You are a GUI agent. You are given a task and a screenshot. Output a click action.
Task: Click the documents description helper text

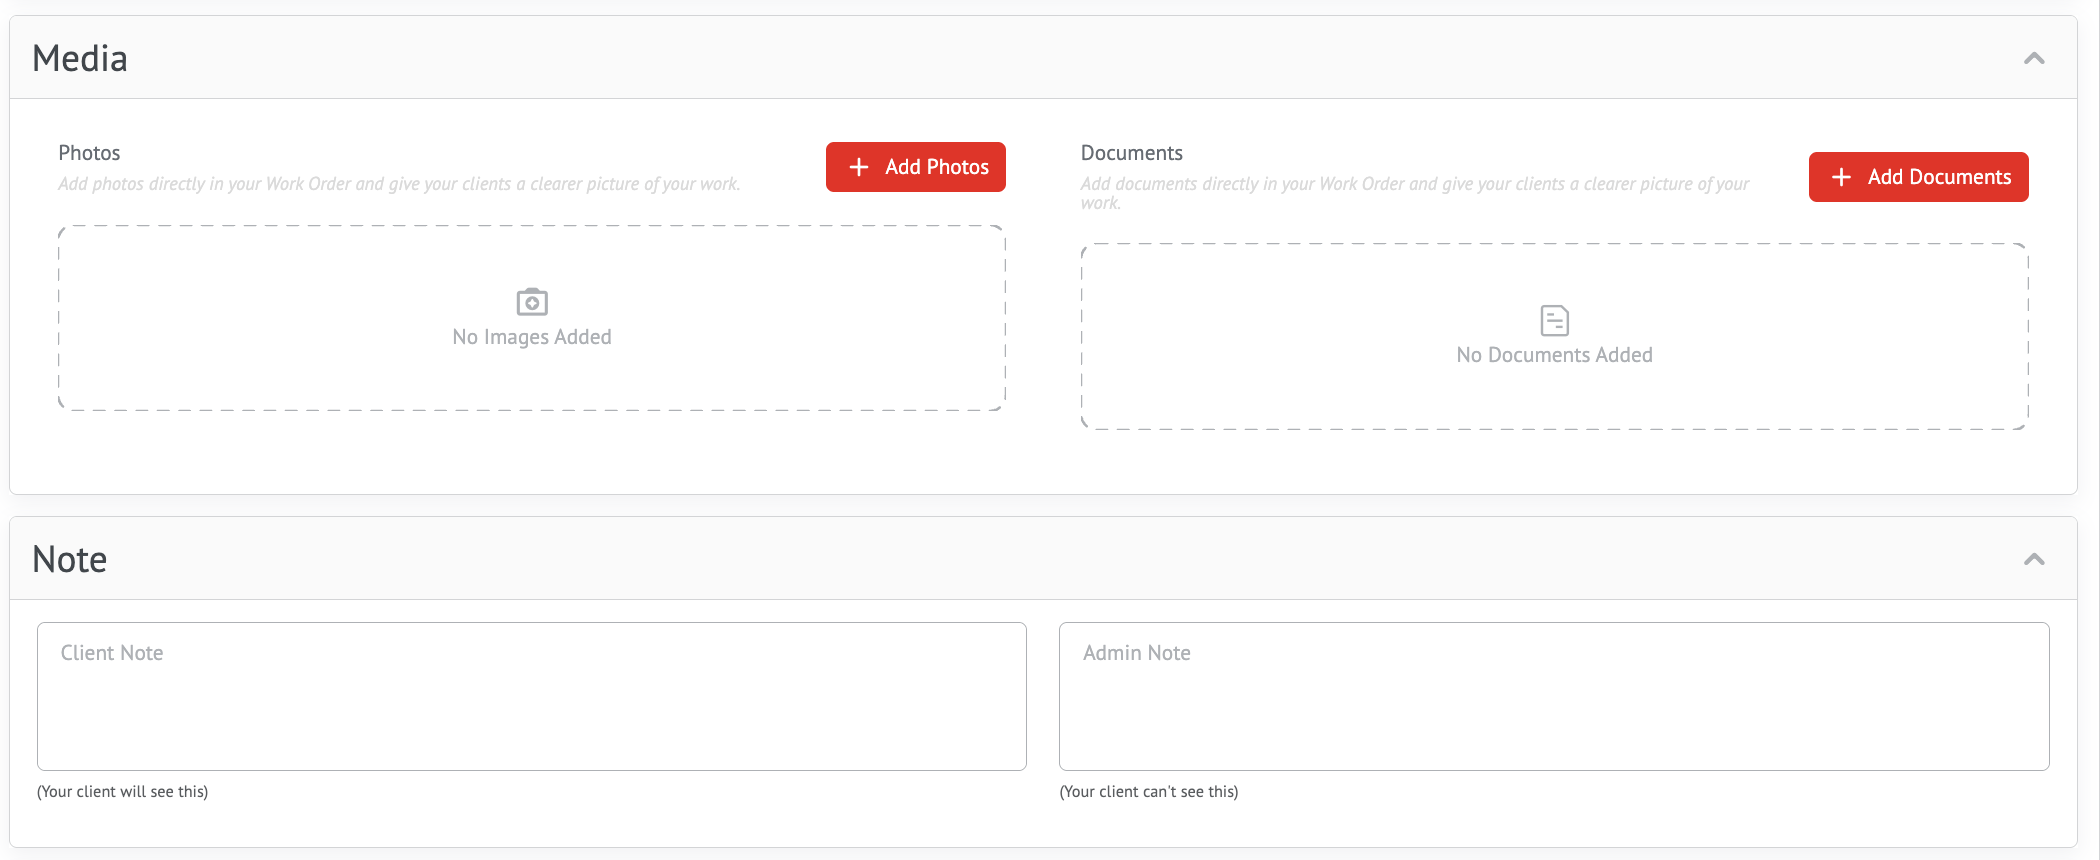tap(1415, 193)
